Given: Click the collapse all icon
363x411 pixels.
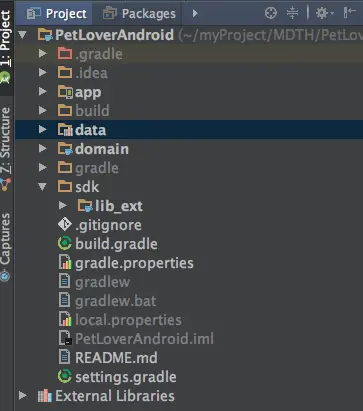Looking at the screenshot, I should (292, 13).
